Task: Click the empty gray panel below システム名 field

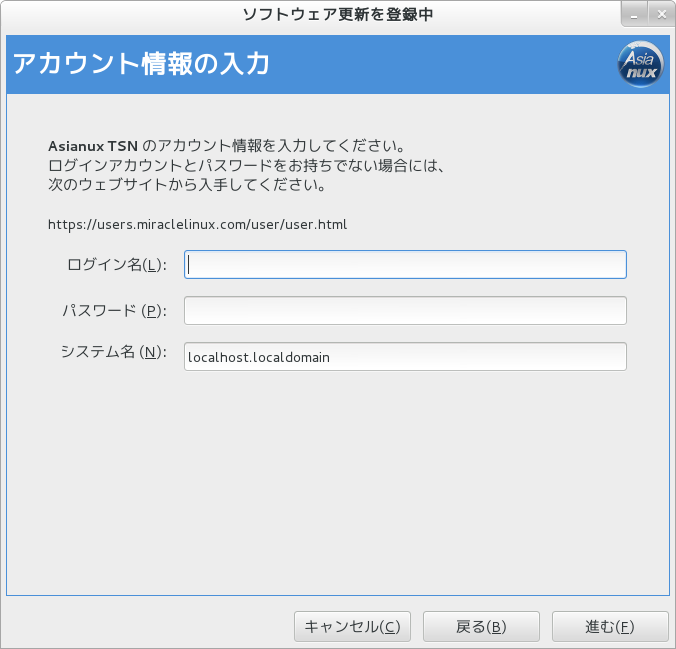Action: [x=337, y=480]
